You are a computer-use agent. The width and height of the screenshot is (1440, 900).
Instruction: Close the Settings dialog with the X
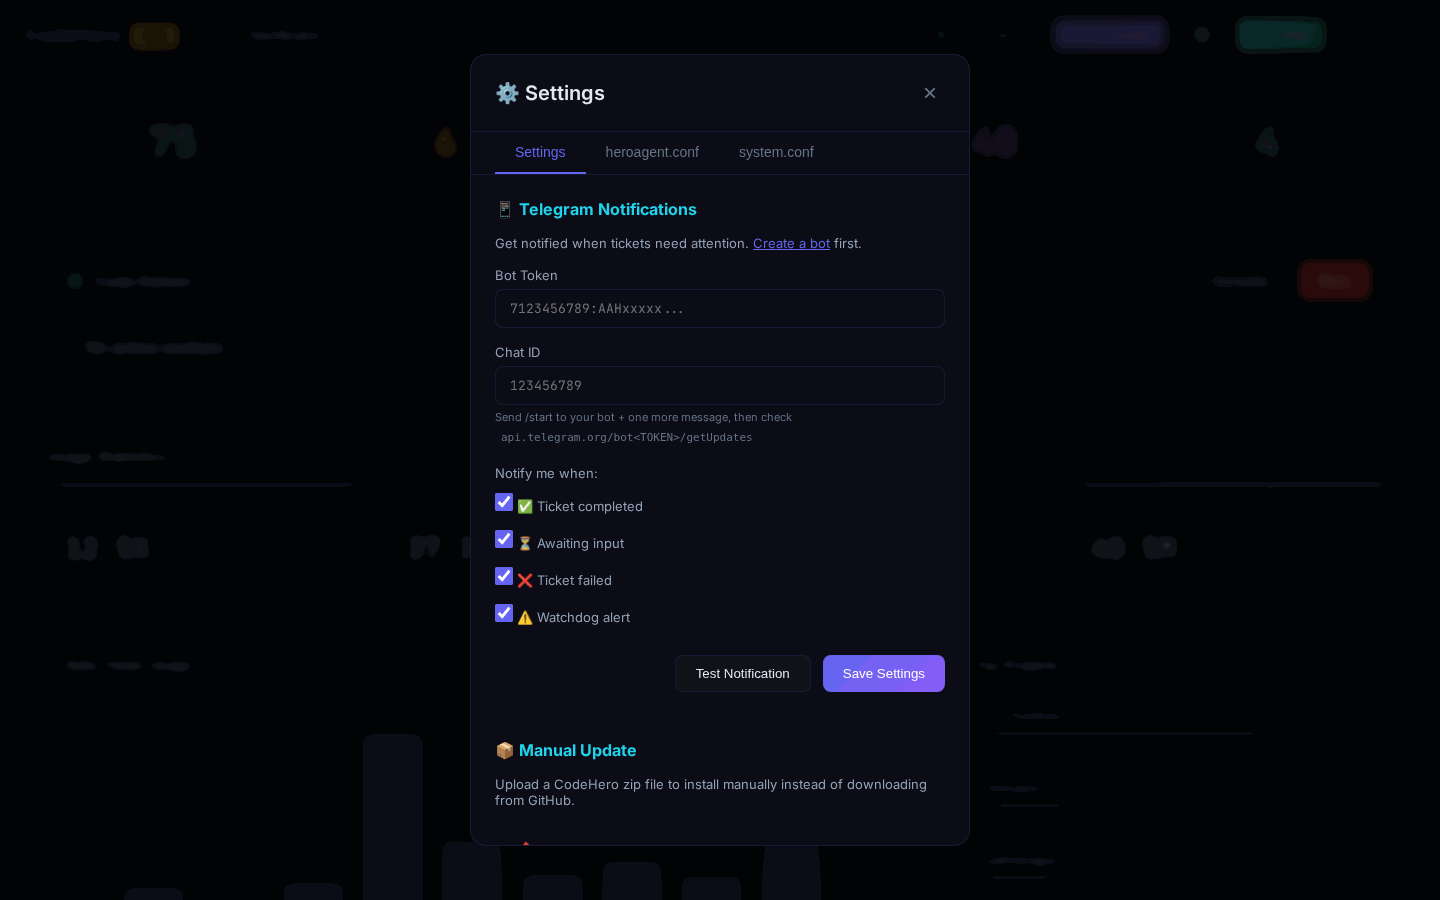pyautogui.click(x=930, y=93)
